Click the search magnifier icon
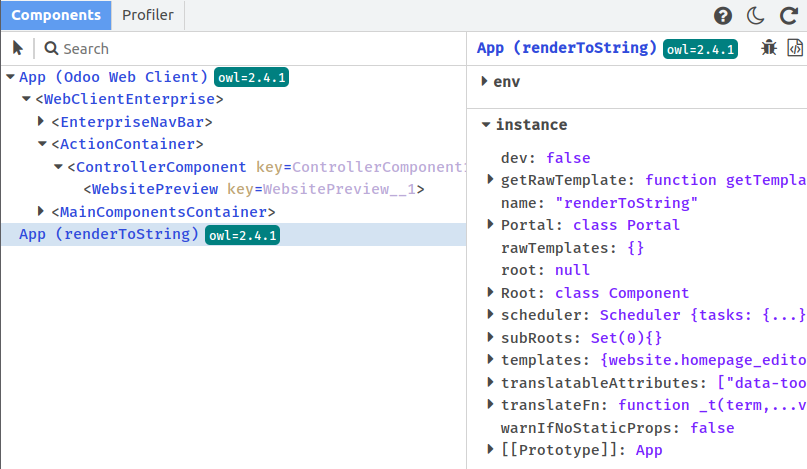Viewport: 807px width, 469px height. pyautogui.click(x=51, y=48)
